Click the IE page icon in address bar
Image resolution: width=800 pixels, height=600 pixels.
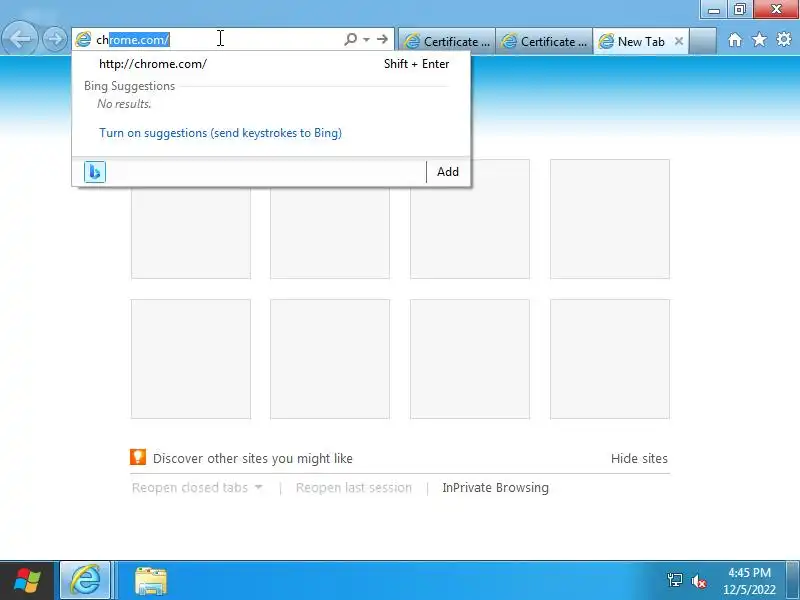[x=83, y=39]
